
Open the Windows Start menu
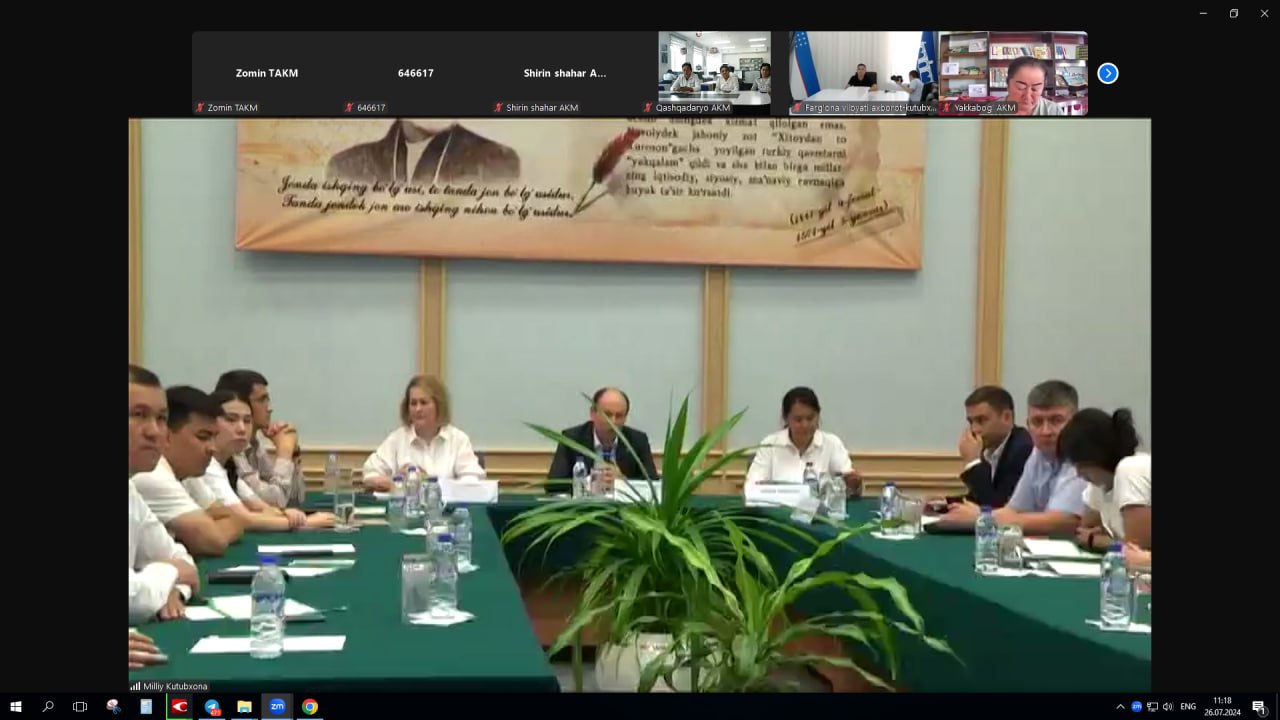[16, 706]
